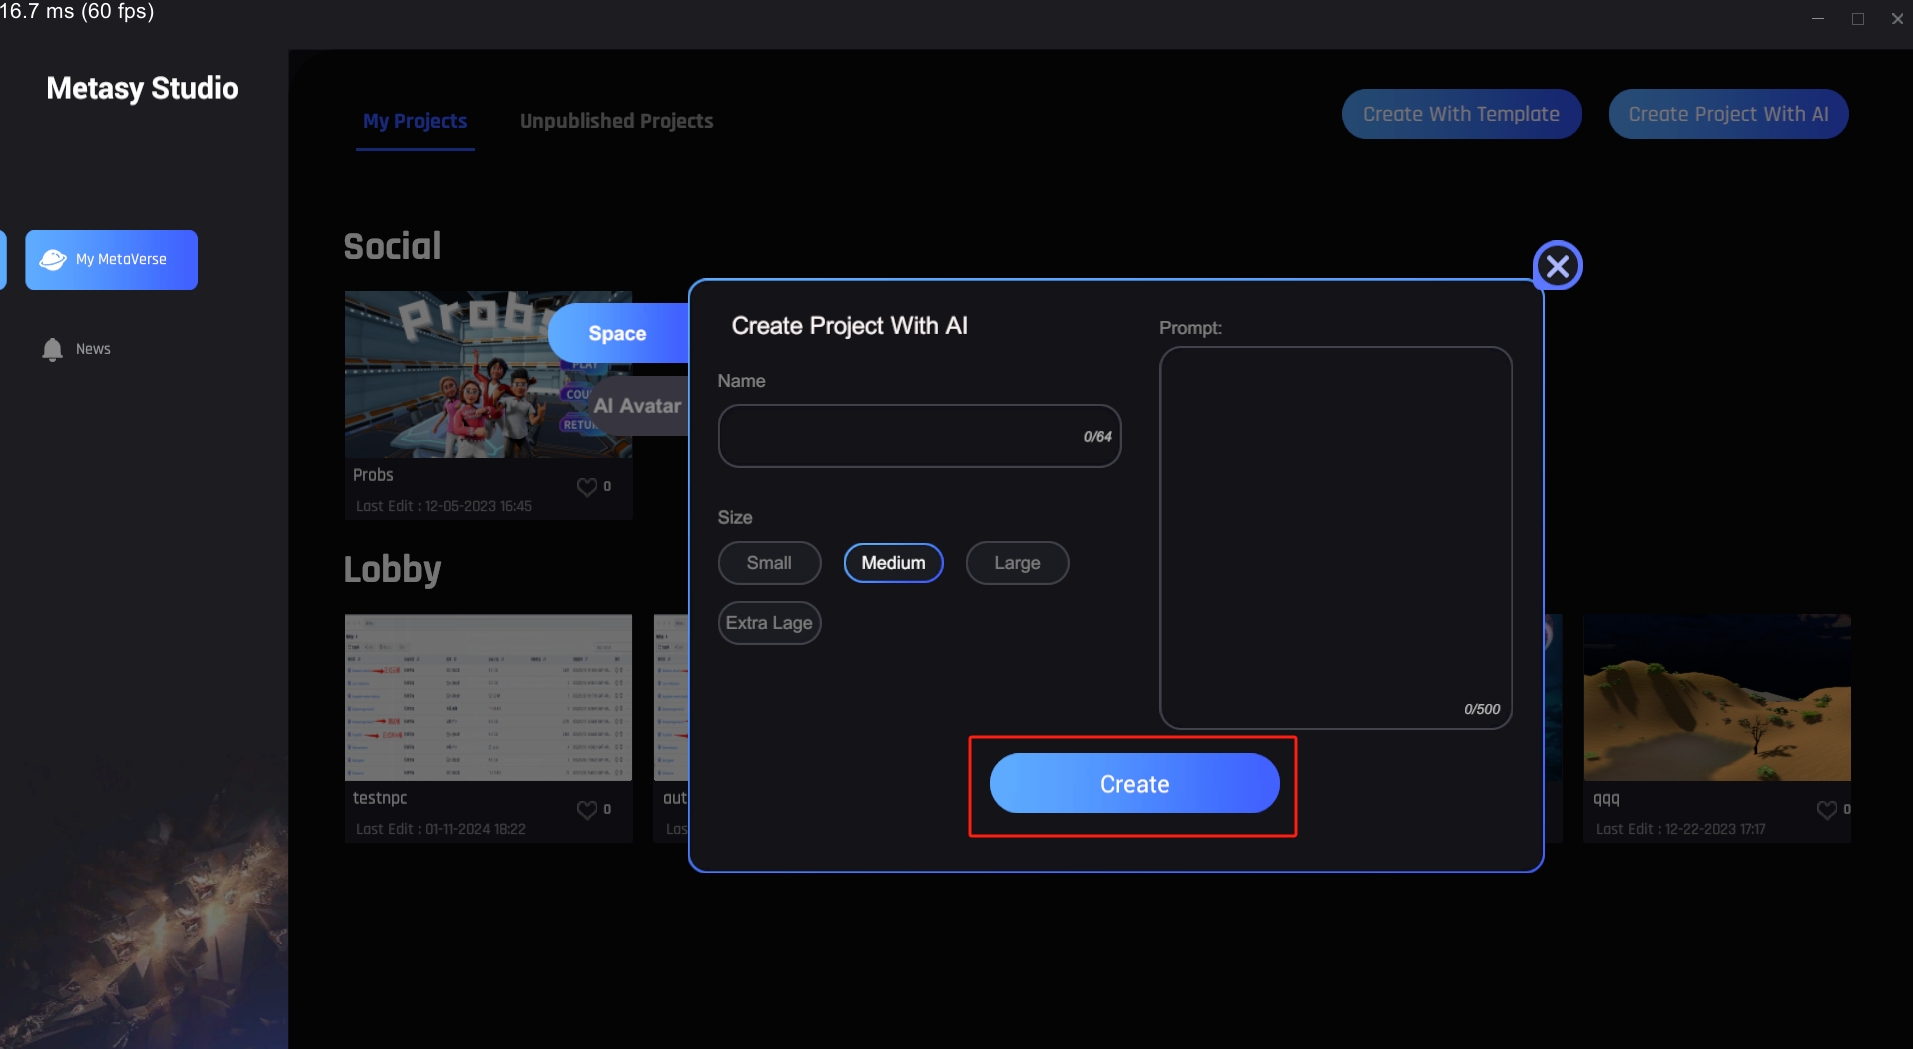
Task: Close the Create Project With AI dialog
Action: (1557, 266)
